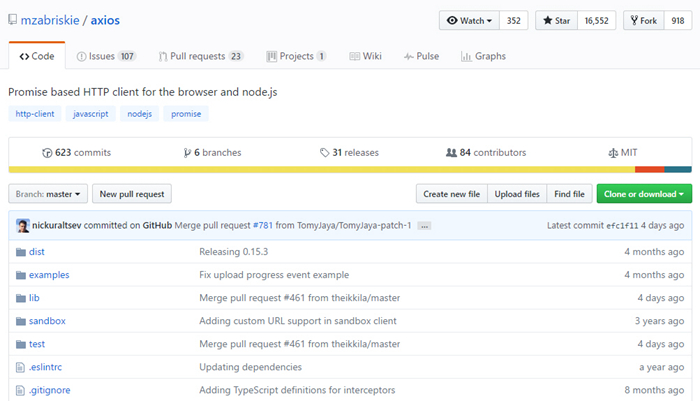The height and width of the screenshot is (401, 700).
Task: Open the Updating dependencies commit message
Action: coord(250,367)
